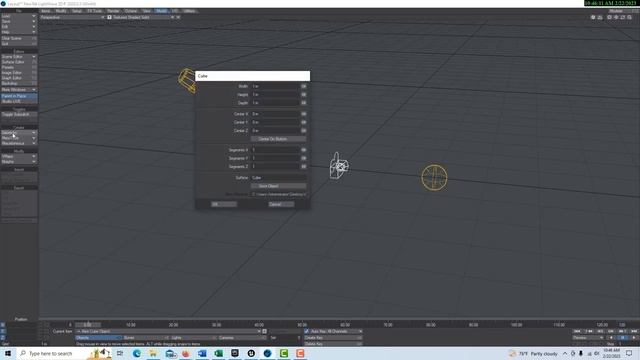Screen dimensions: 640x360
Task: Click the Windows Start button
Action: point(7,353)
